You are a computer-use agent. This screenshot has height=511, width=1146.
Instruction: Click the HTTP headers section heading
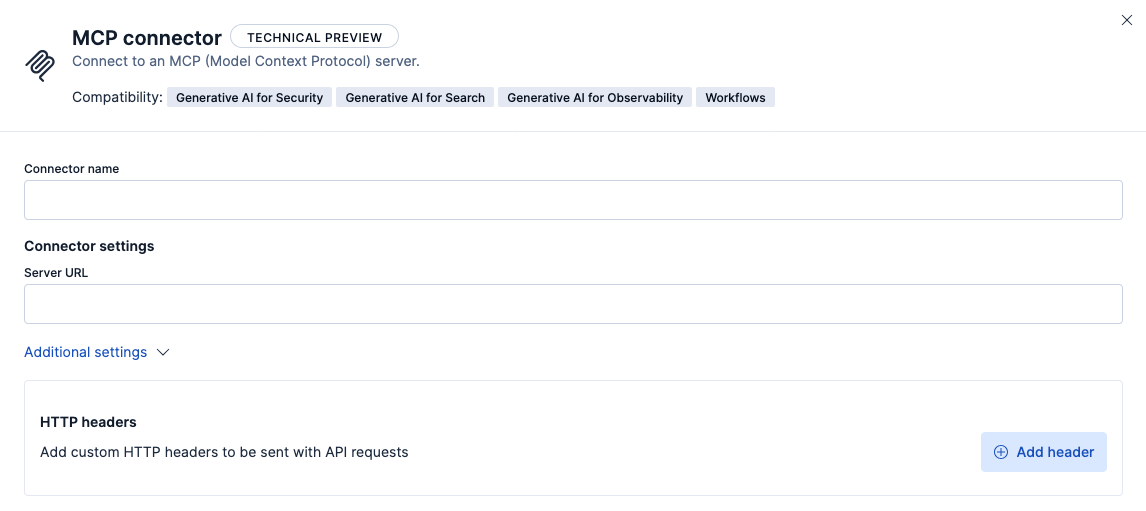click(88, 422)
